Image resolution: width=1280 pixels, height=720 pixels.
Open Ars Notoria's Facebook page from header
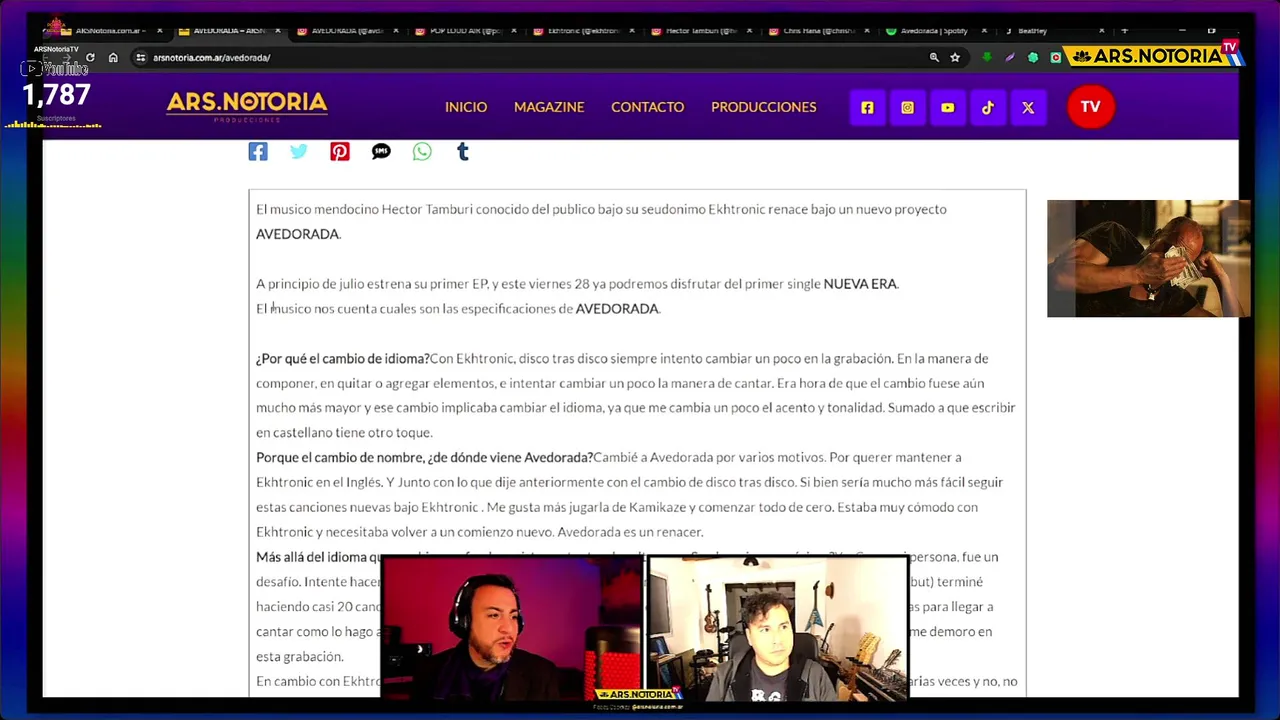[867, 107]
